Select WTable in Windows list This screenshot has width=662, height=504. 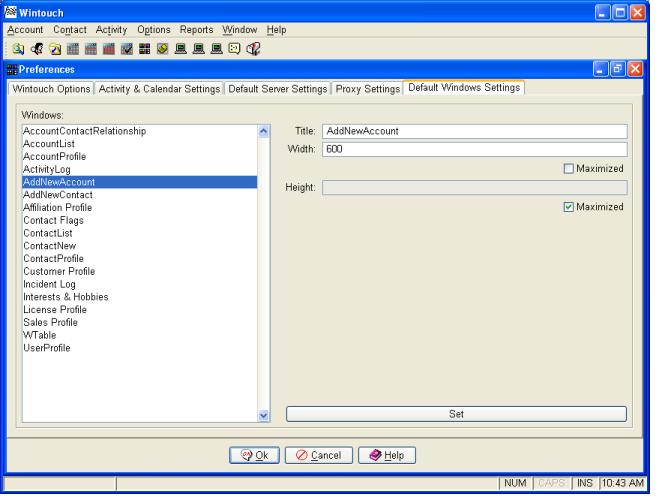[139, 335]
